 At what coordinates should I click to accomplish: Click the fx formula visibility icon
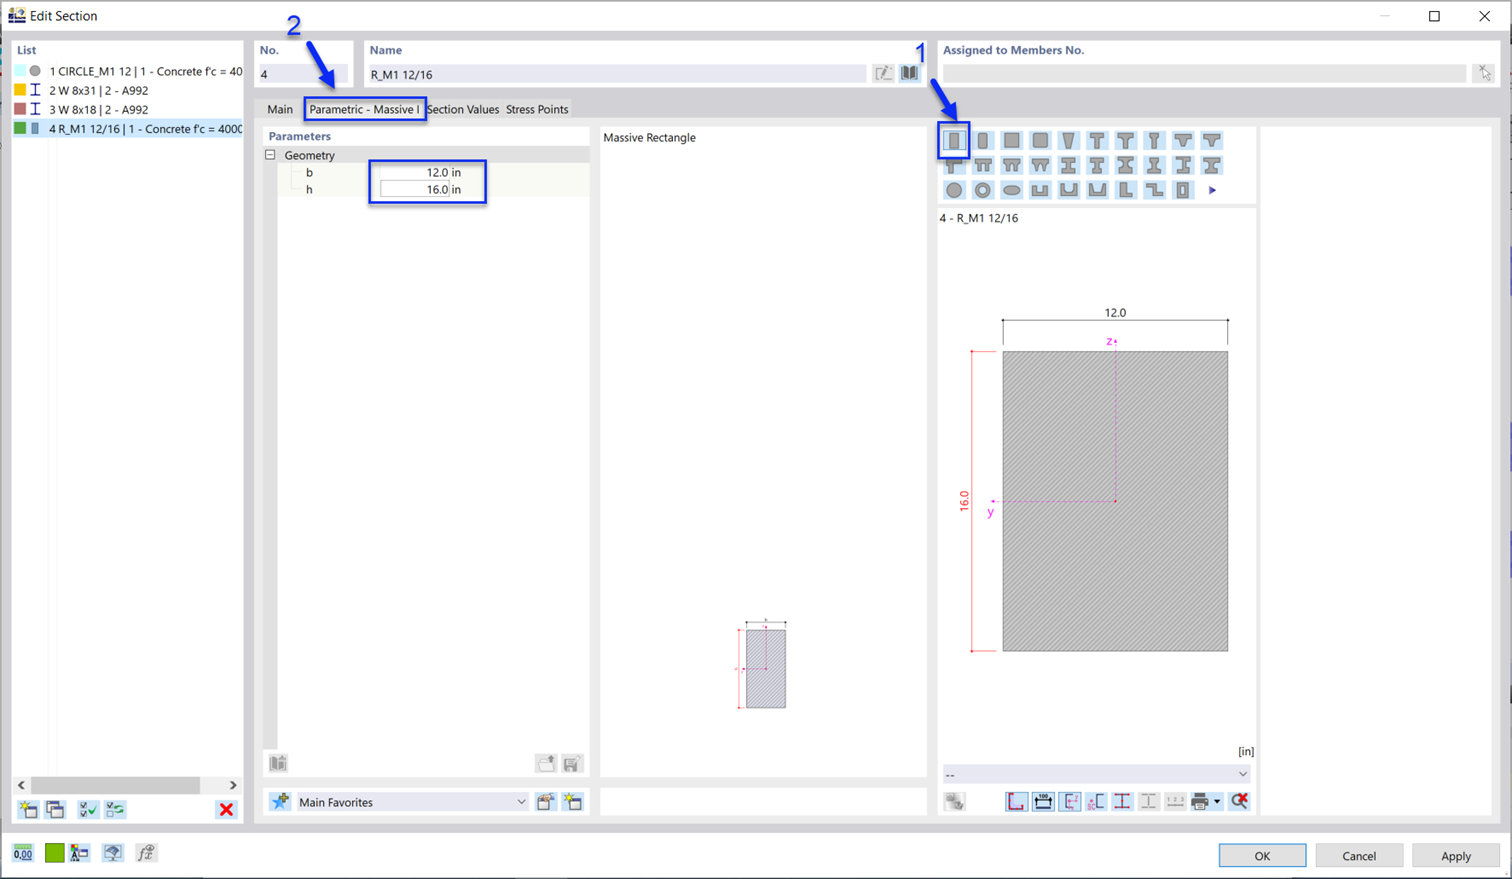tap(146, 853)
